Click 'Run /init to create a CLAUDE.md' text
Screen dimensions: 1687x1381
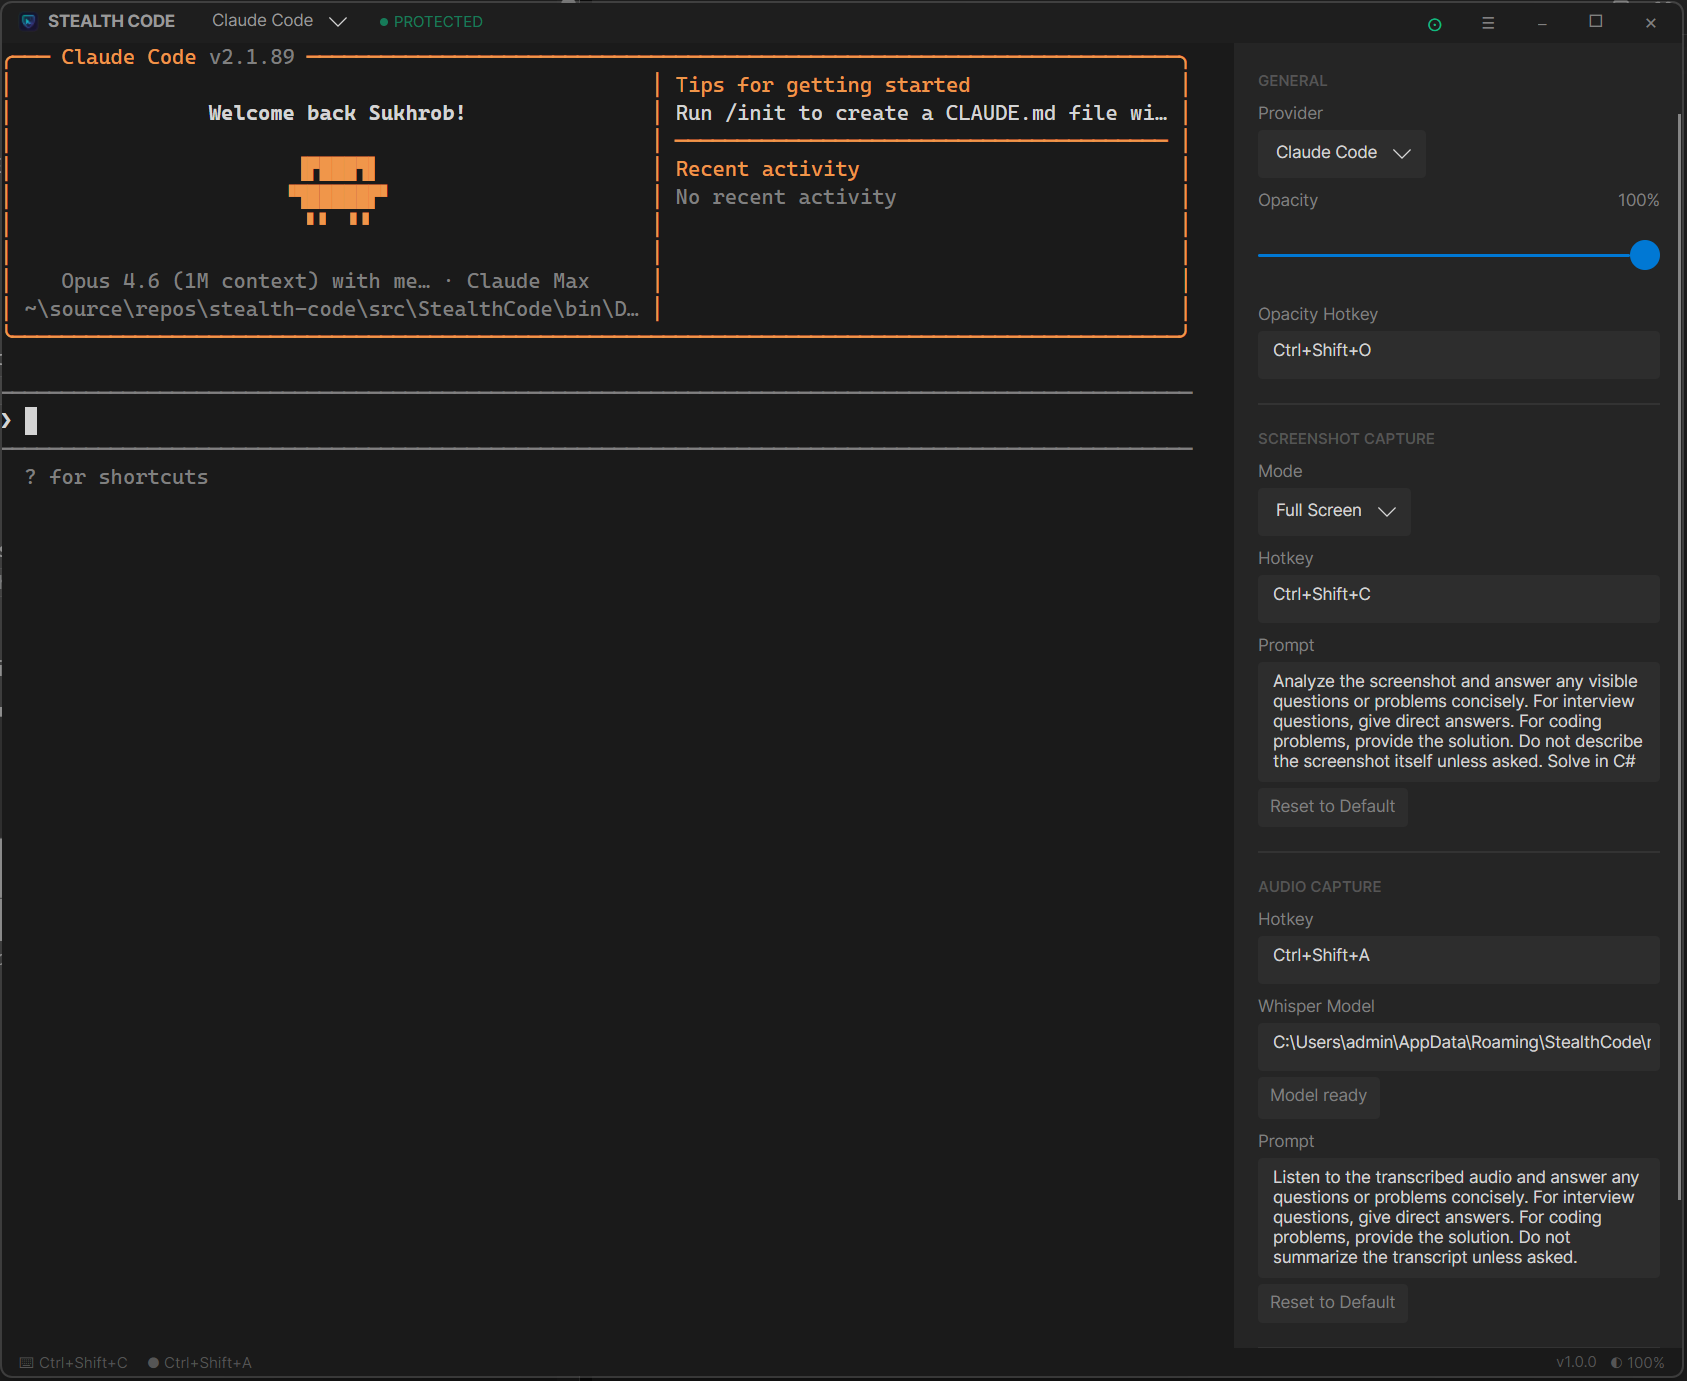(921, 113)
